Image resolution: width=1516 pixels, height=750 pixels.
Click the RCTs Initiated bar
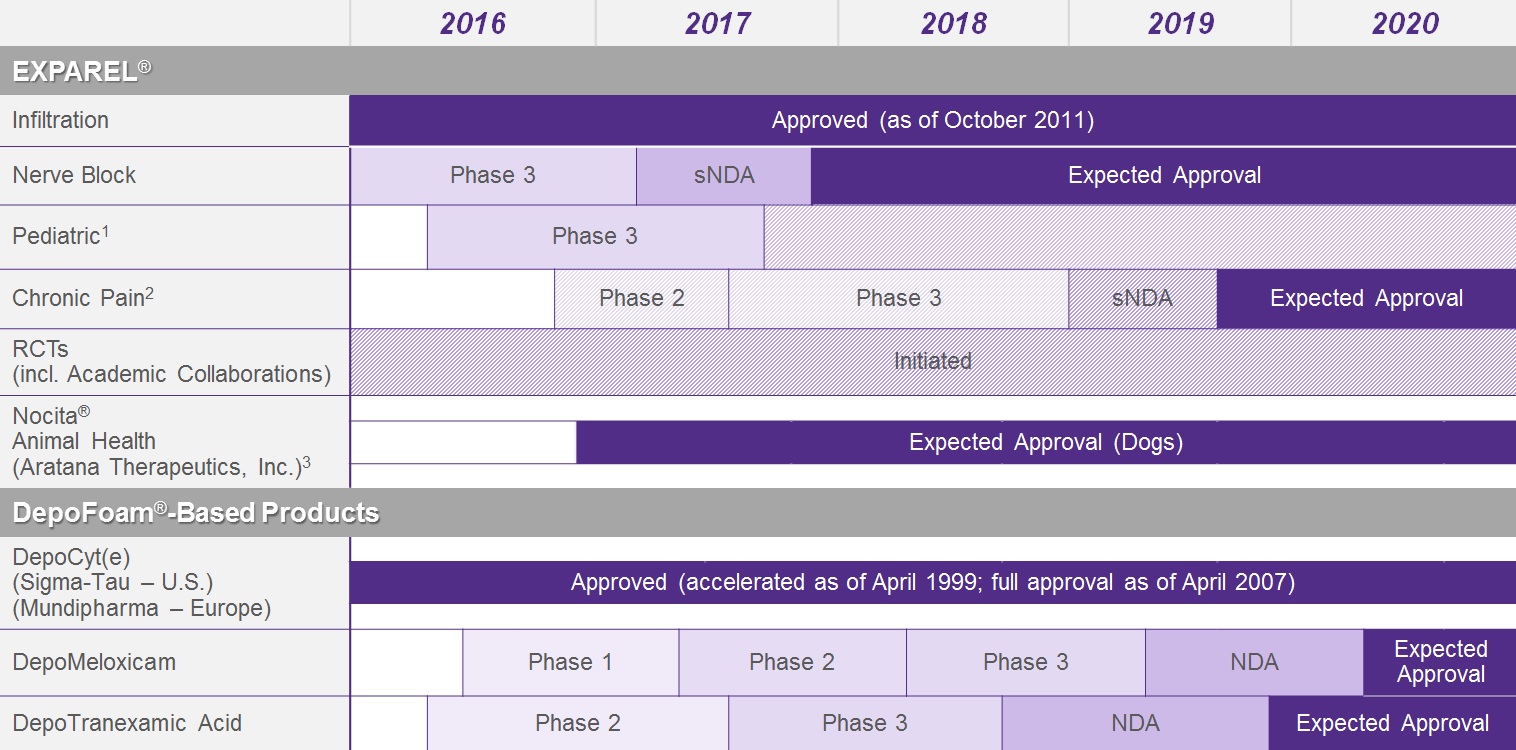[x=932, y=361]
